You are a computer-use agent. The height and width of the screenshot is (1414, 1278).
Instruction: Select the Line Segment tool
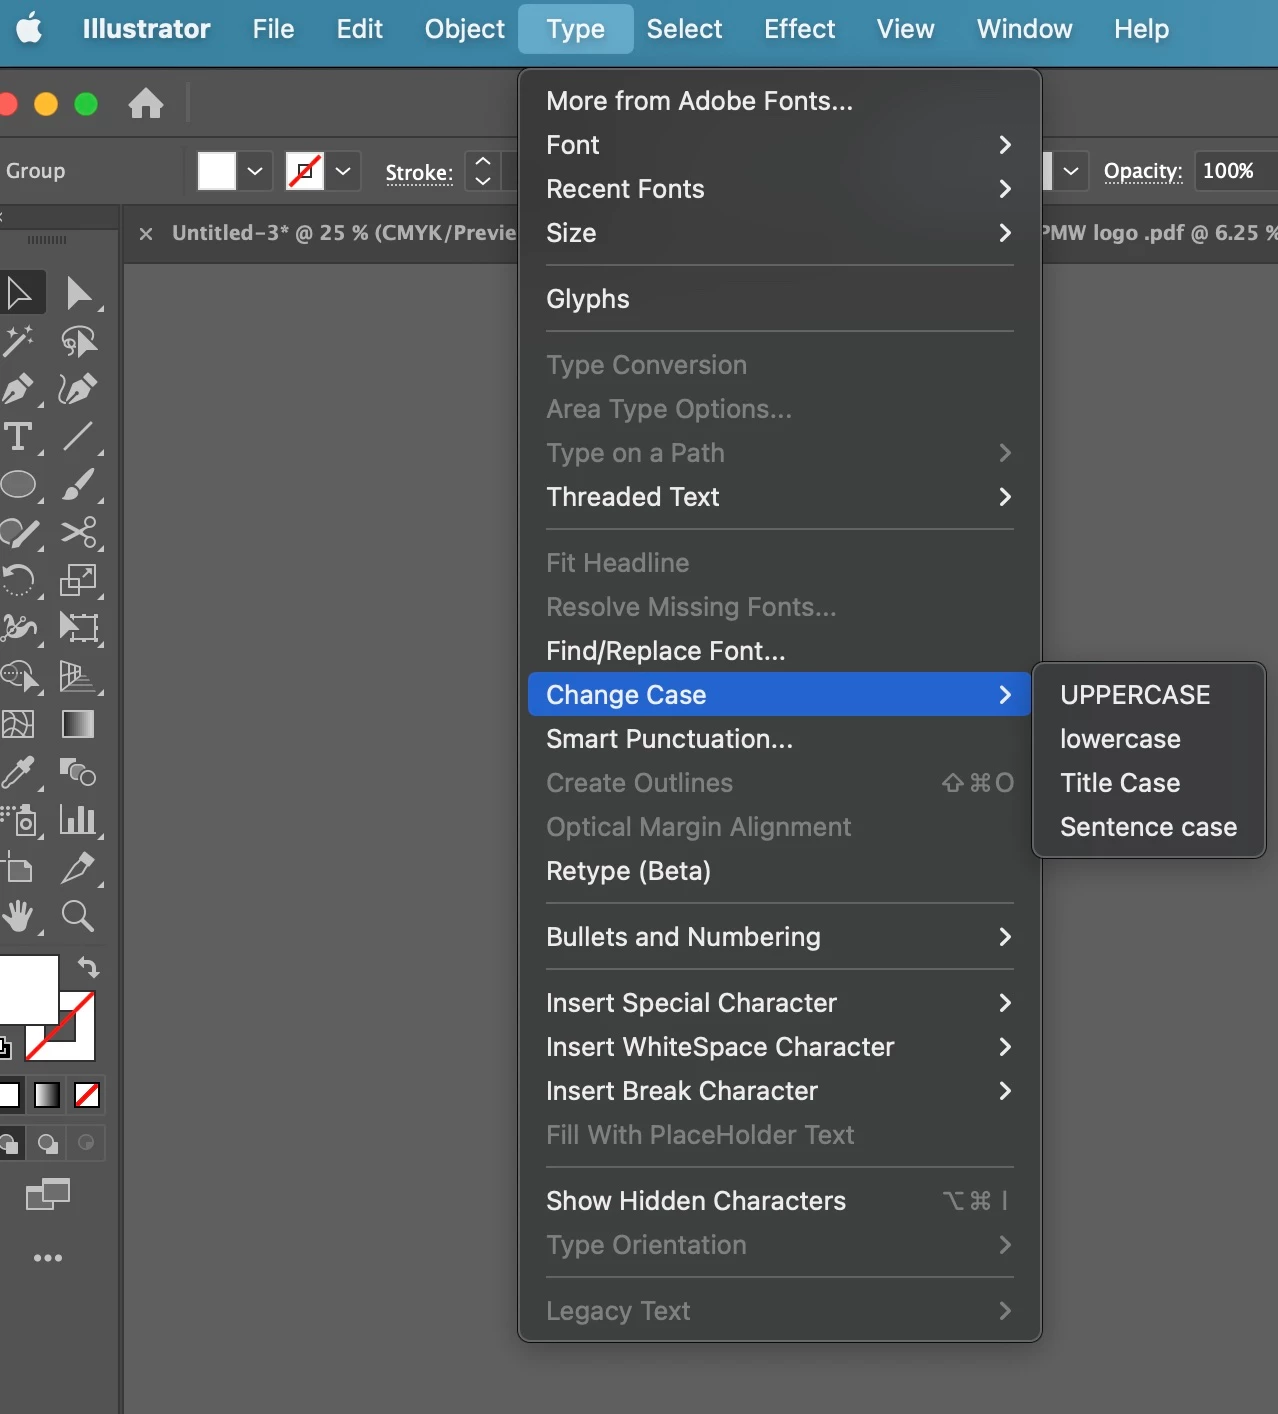(x=79, y=437)
